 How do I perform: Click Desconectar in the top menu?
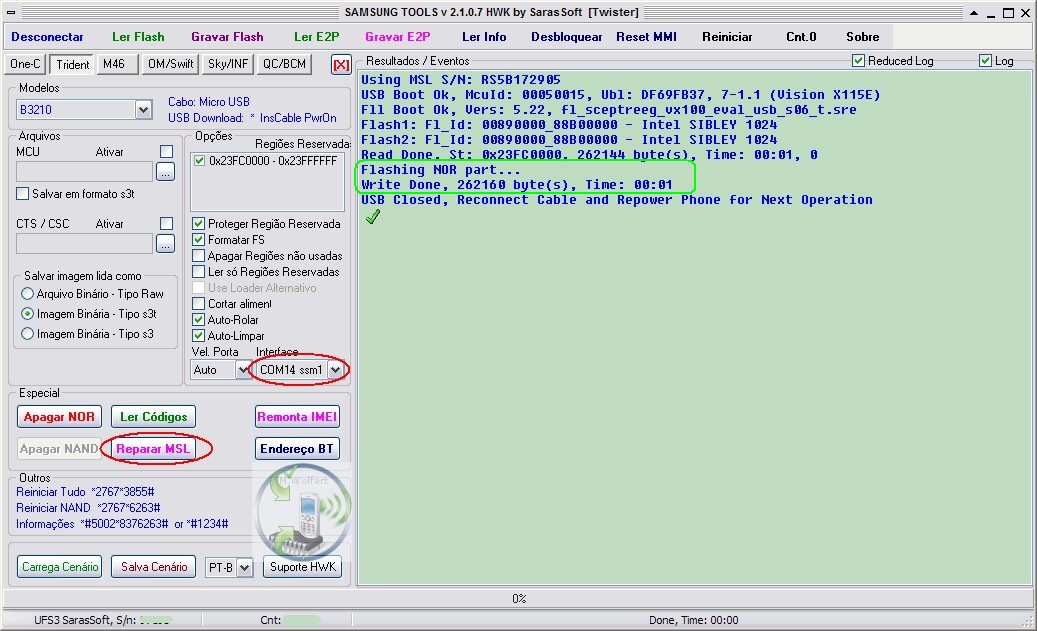point(47,37)
